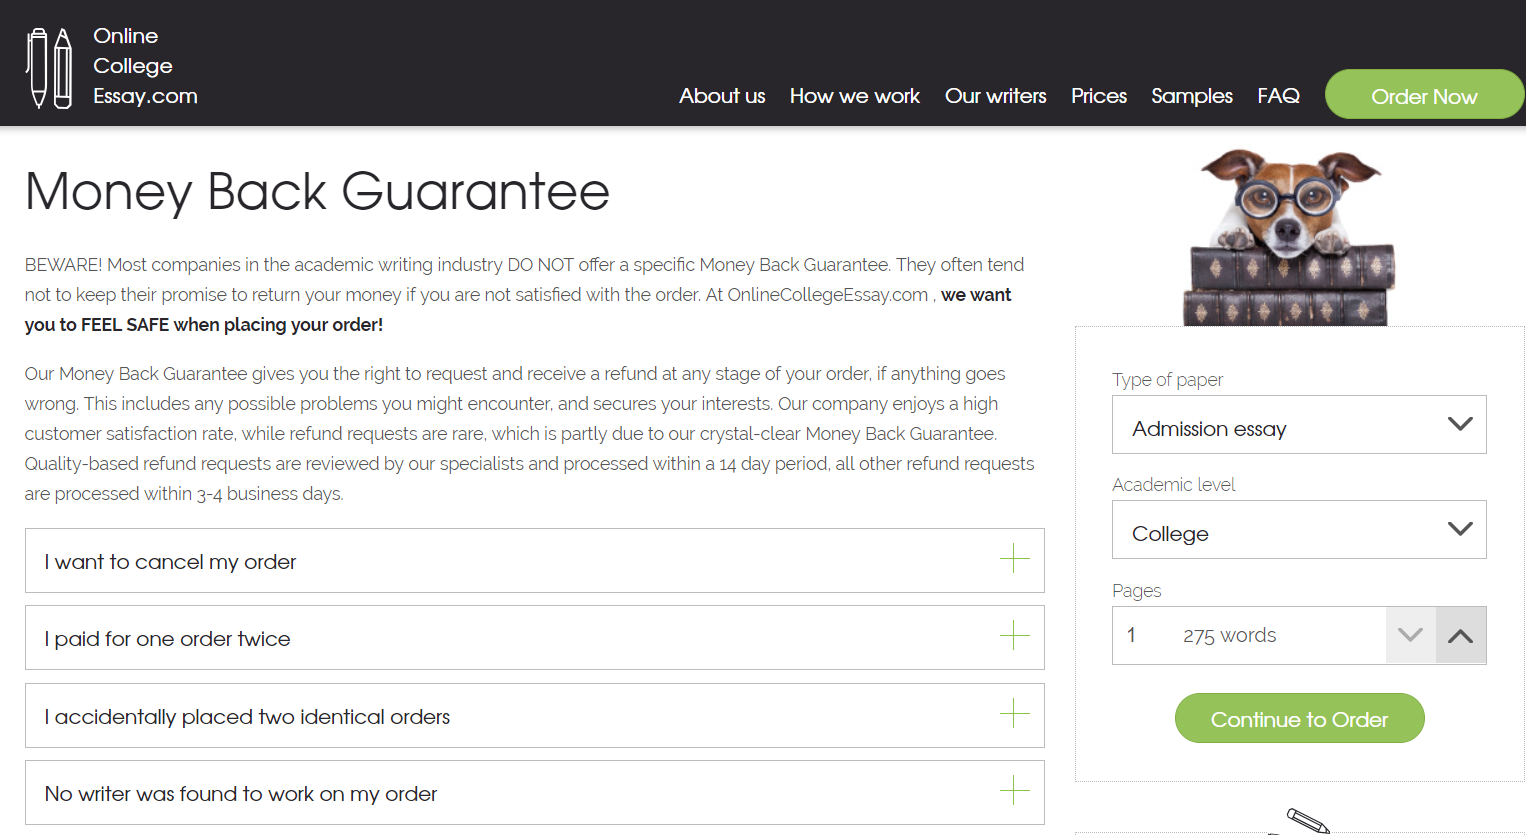Click the Money Back Guarantee heading
This screenshot has height=835, width=1526.
click(x=317, y=191)
